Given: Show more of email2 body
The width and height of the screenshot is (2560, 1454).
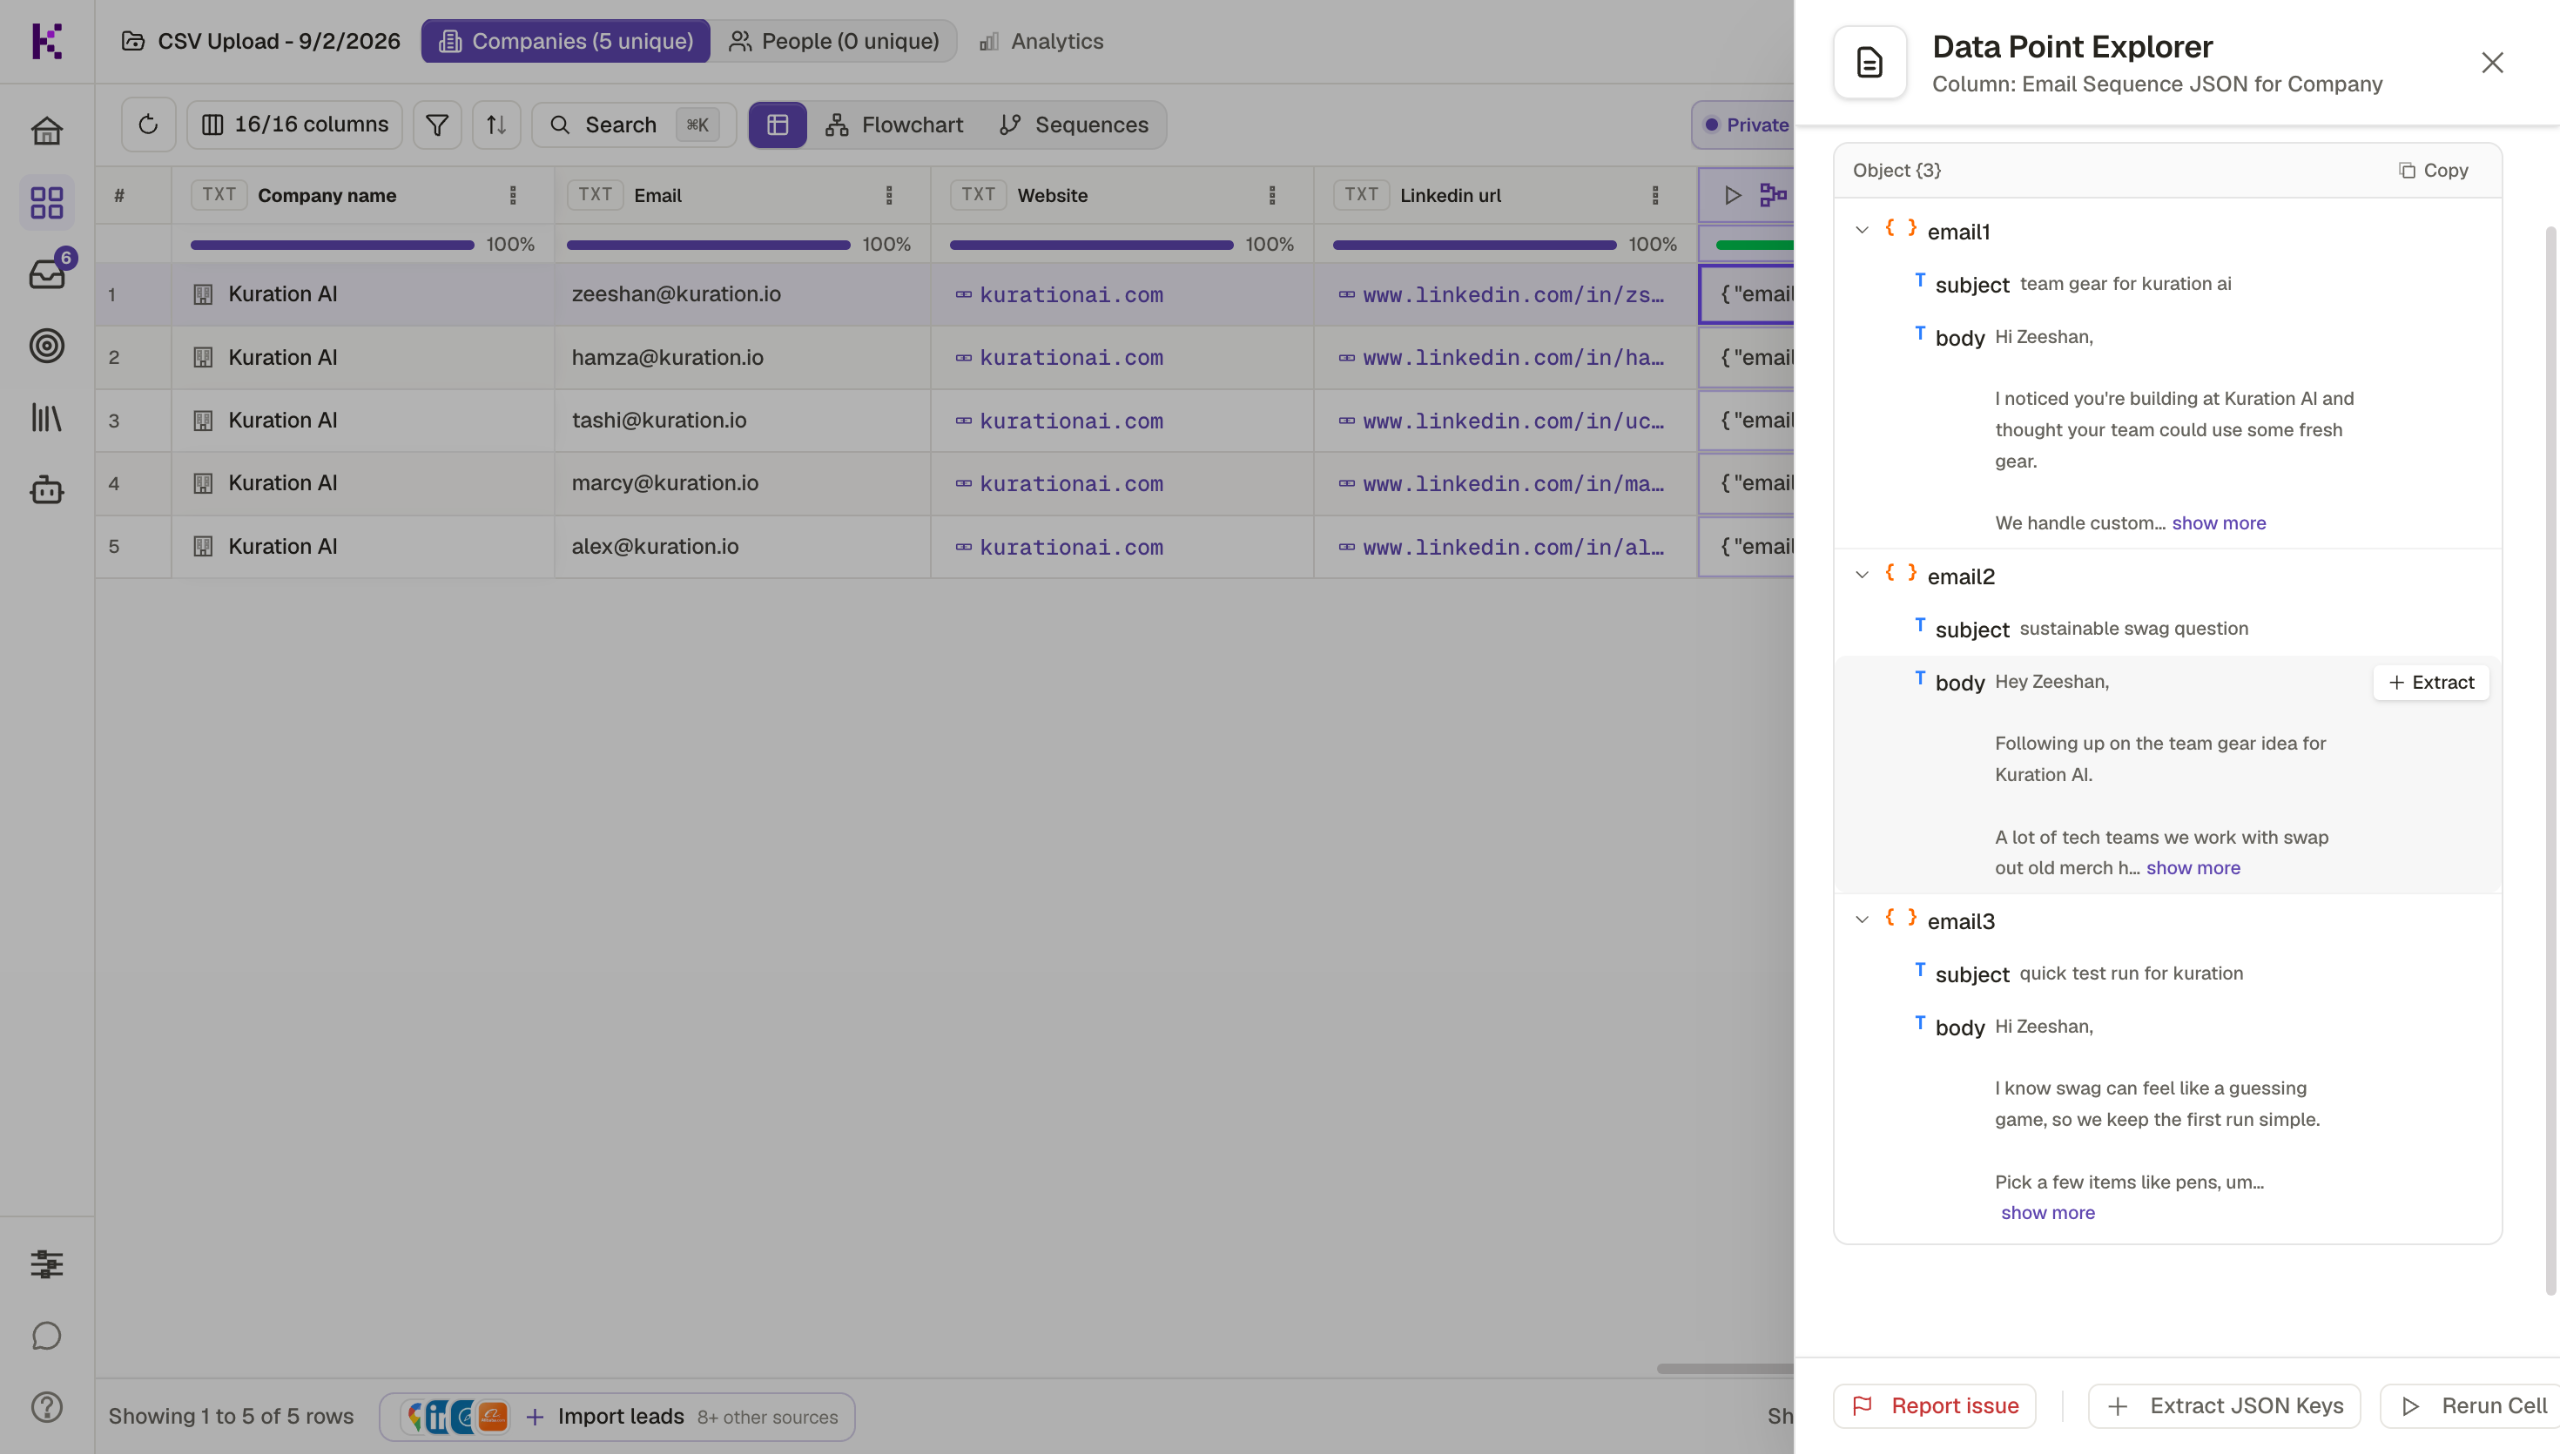Looking at the screenshot, I should pos(2193,868).
